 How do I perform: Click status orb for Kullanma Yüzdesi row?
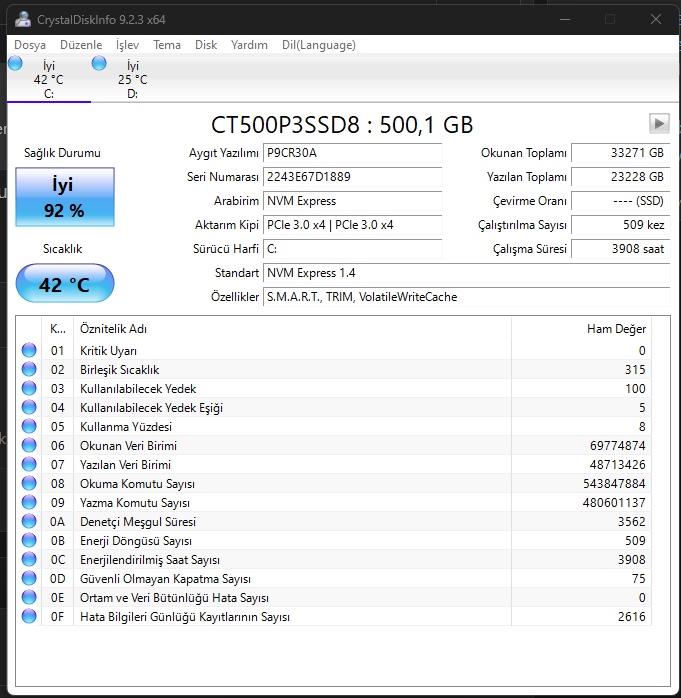click(x=29, y=426)
